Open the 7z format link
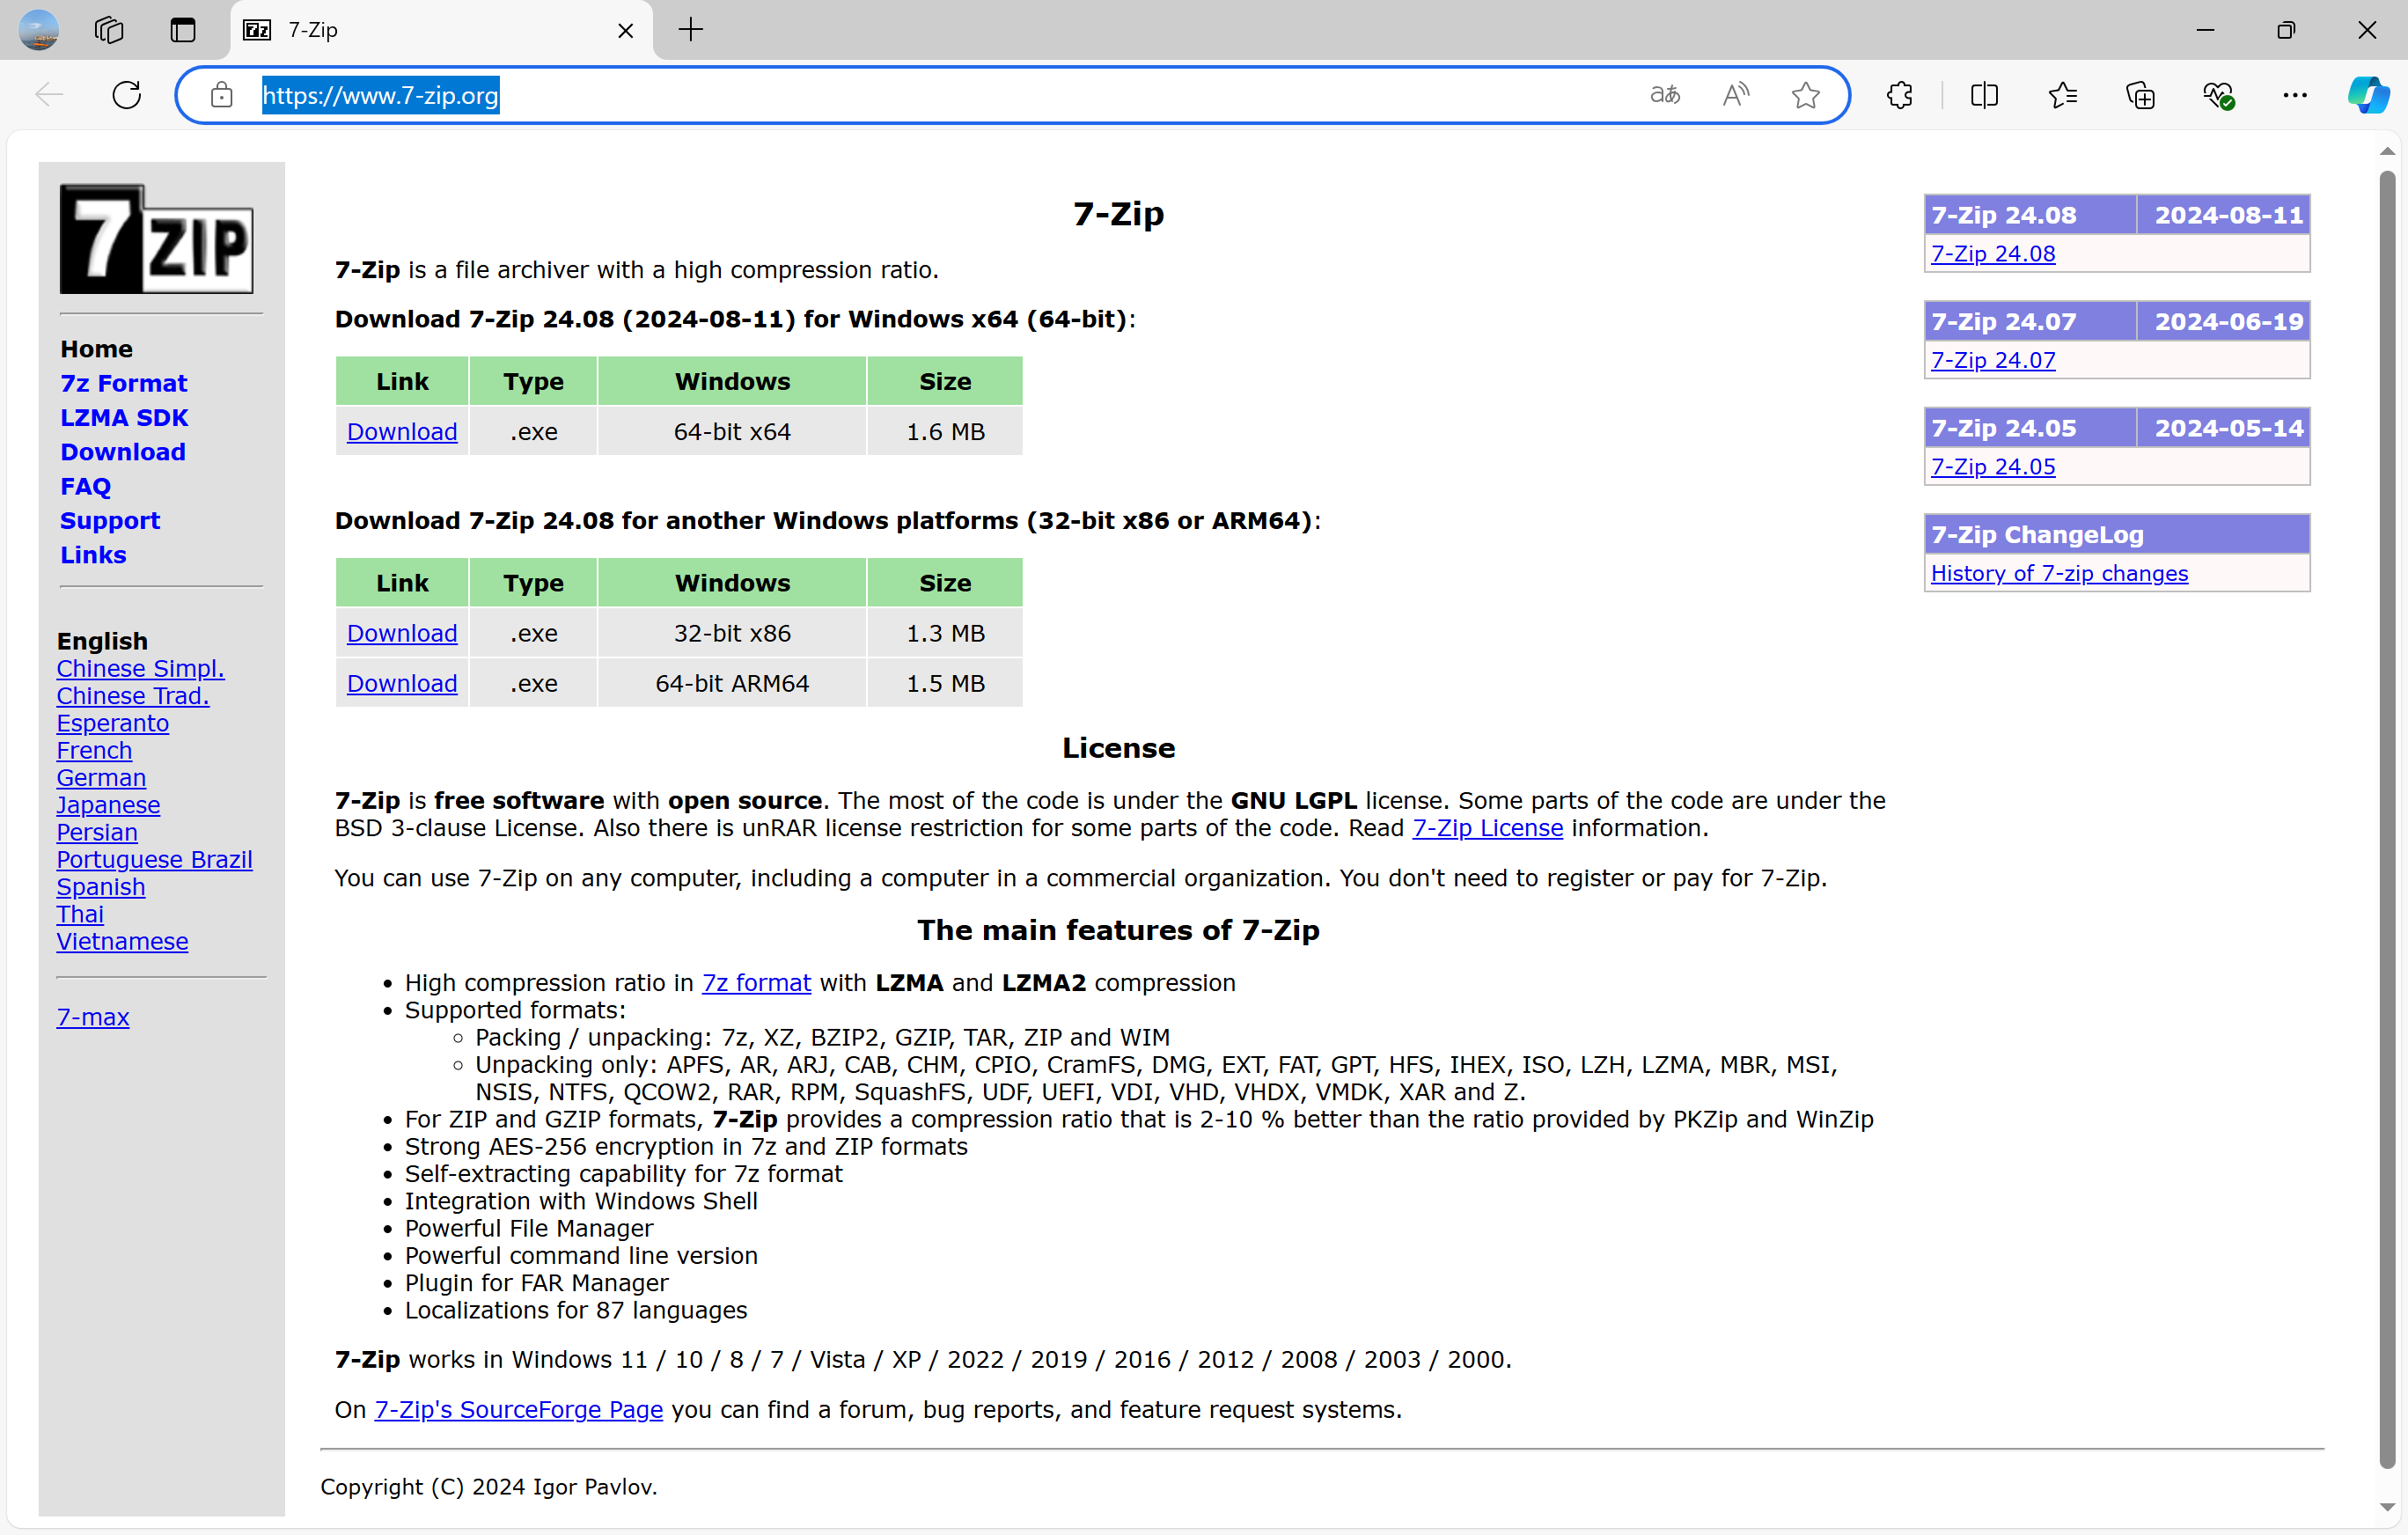Viewport: 2408px width, 1535px height. (x=756, y=982)
